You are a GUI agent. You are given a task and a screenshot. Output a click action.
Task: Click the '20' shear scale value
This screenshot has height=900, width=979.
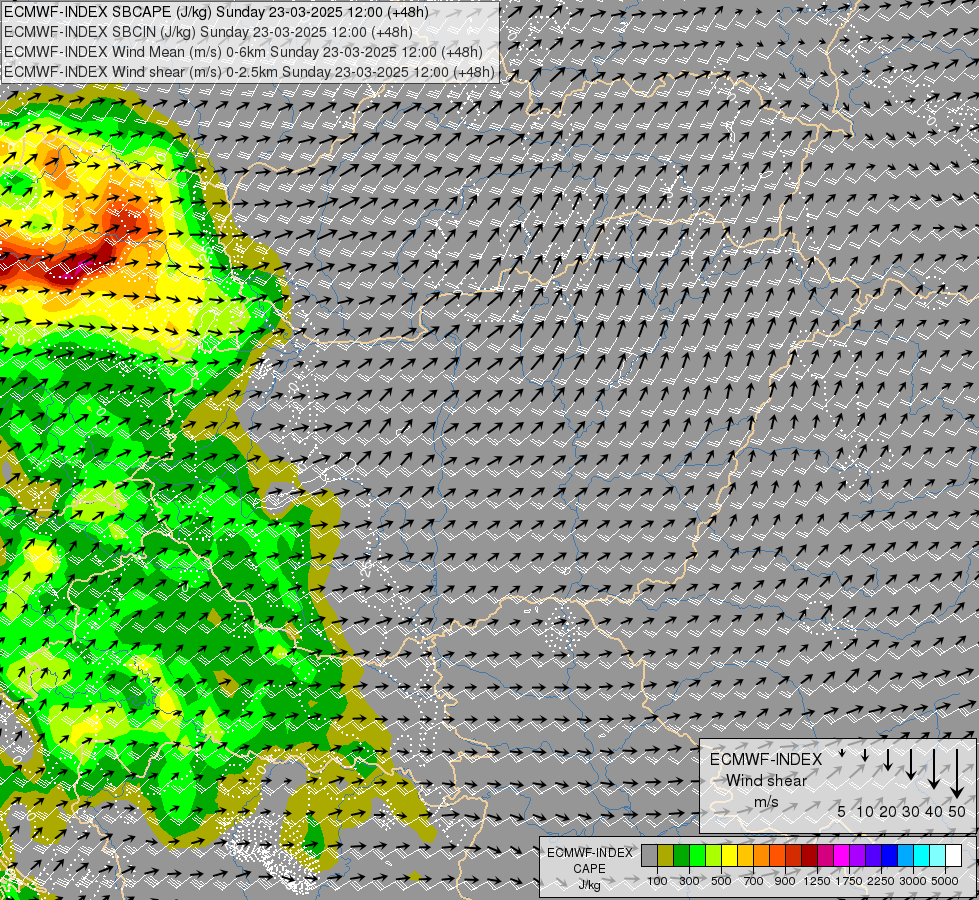point(888,811)
